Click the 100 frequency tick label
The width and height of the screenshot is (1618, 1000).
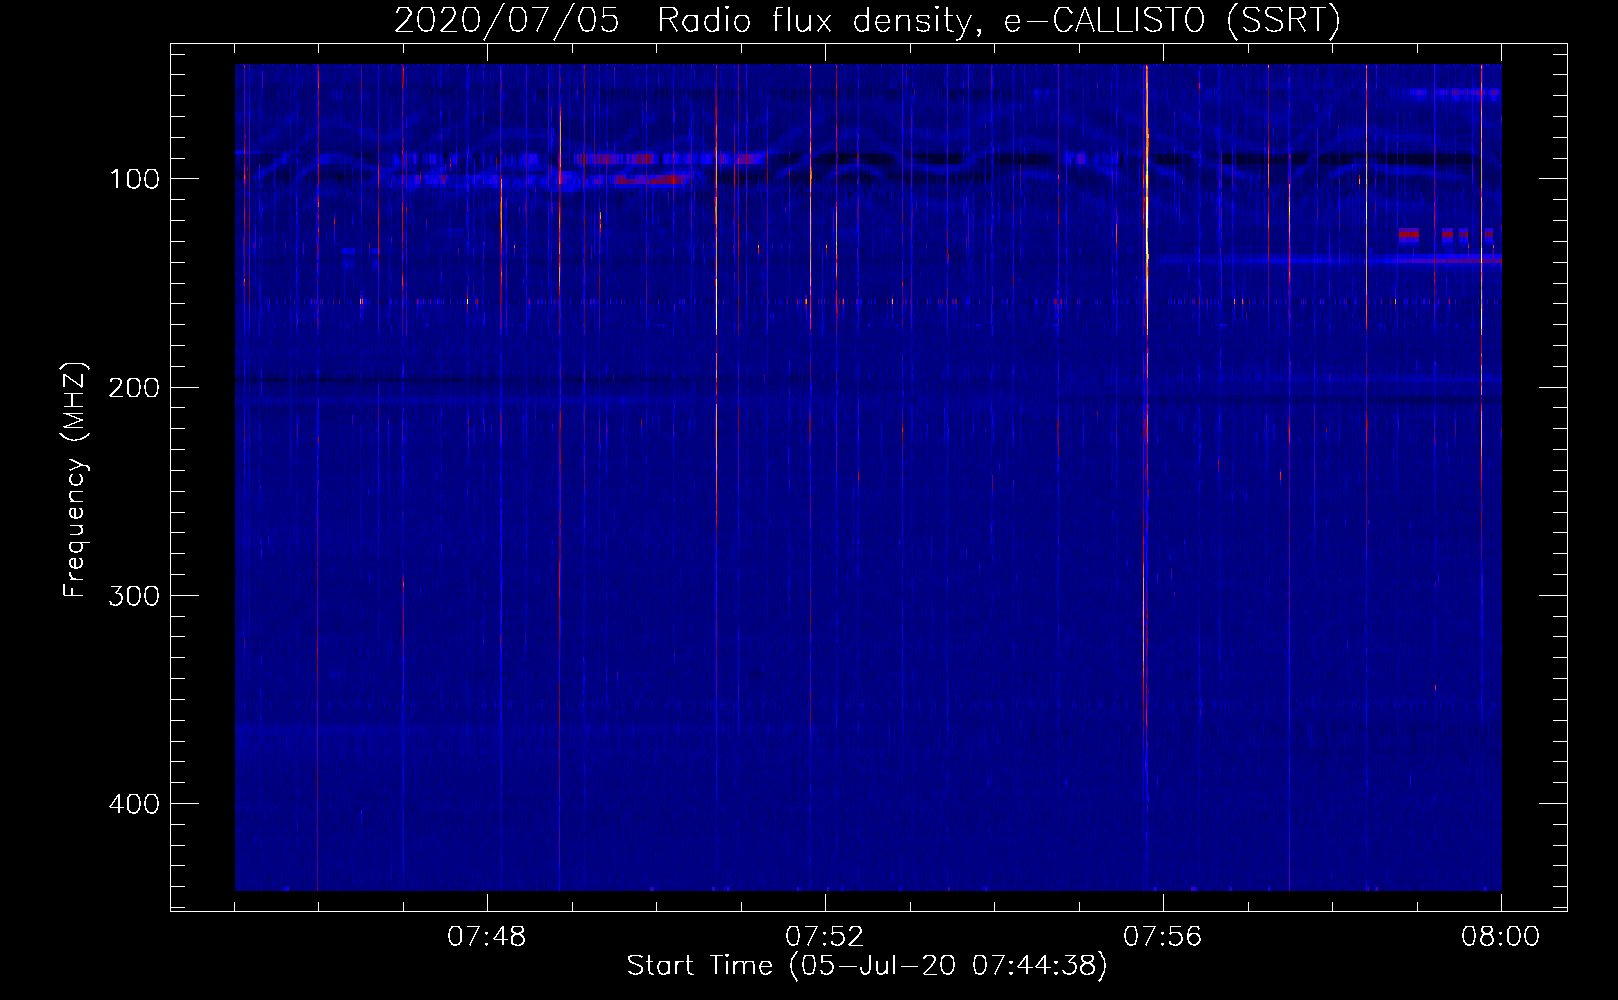135,179
